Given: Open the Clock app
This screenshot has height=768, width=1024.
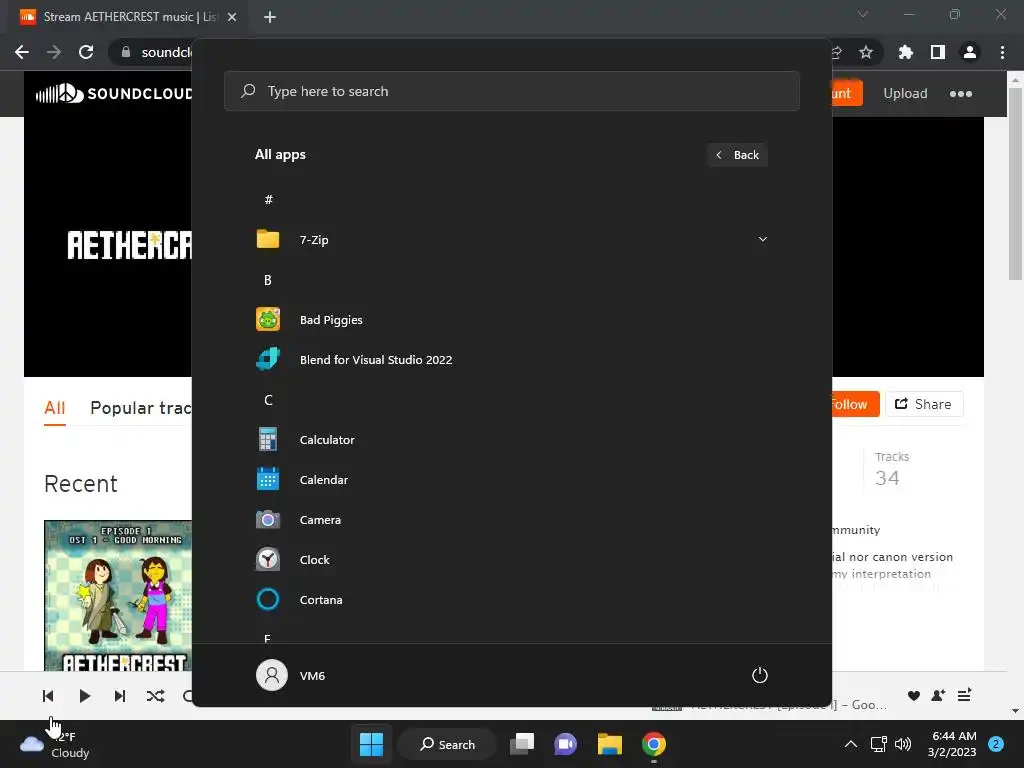Looking at the screenshot, I should pos(511,560).
